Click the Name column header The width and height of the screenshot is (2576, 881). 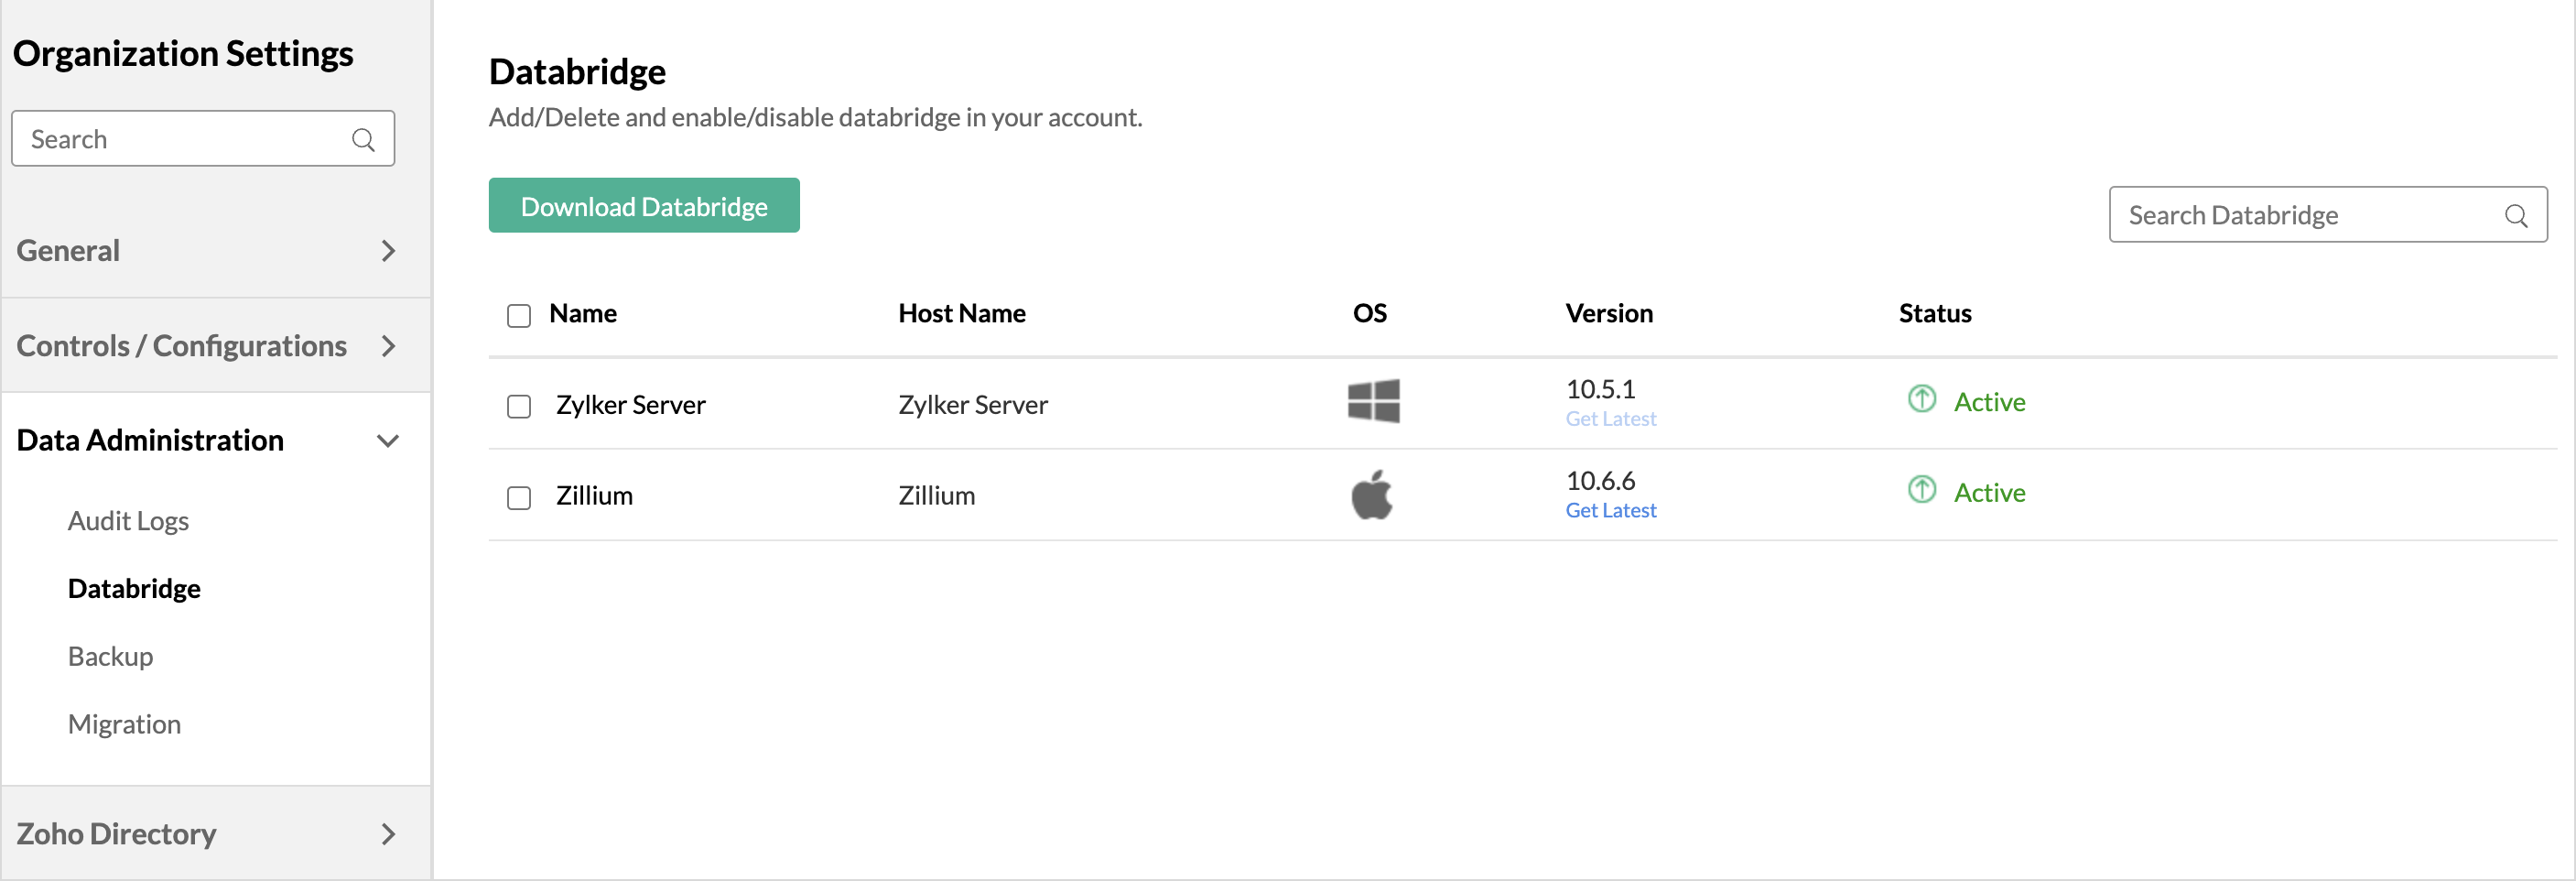[583, 314]
